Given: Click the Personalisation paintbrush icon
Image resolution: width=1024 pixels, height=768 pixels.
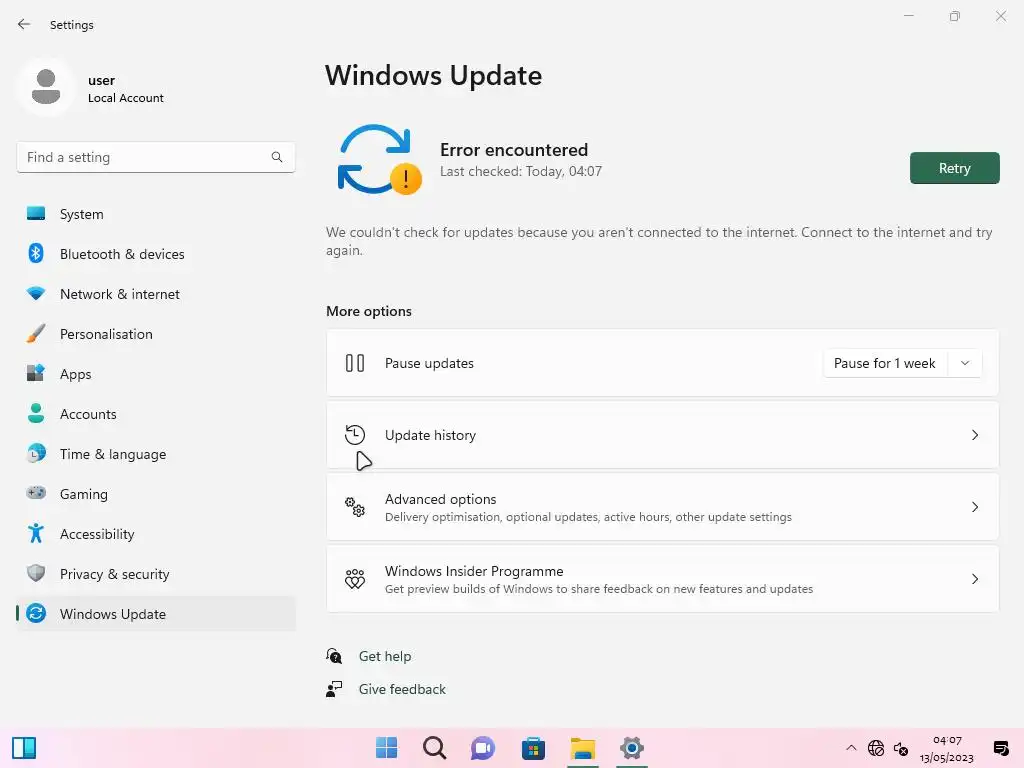Looking at the screenshot, I should 36,334.
